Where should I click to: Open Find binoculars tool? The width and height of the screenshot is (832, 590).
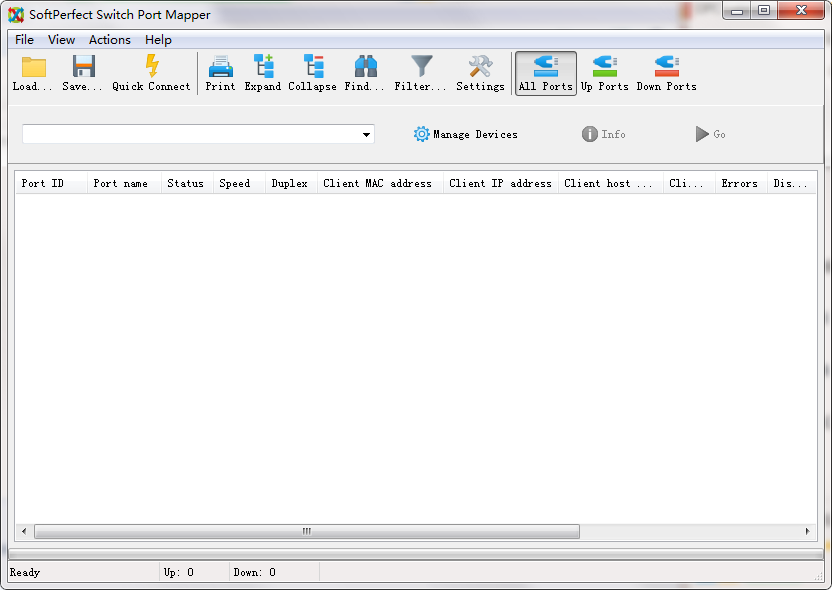tap(366, 67)
